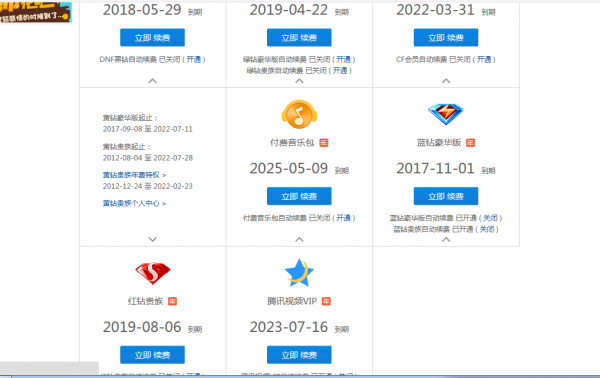Disable 蓝钻豪华版自动续费 via 关闭 link
This screenshot has width=600, height=378.
pos(490,218)
